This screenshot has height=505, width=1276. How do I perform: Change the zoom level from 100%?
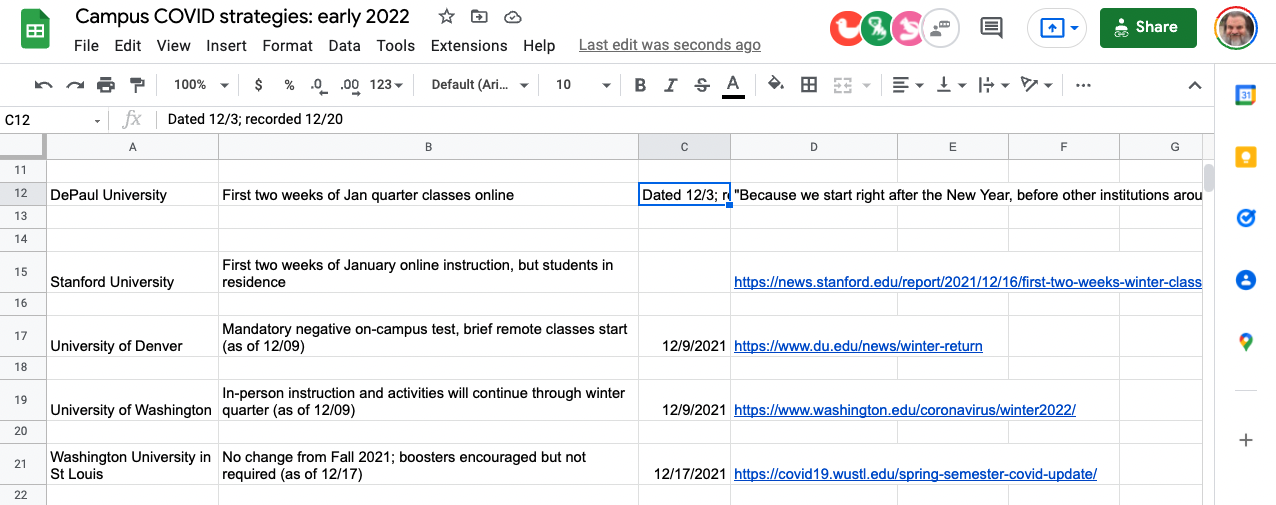(x=201, y=85)
